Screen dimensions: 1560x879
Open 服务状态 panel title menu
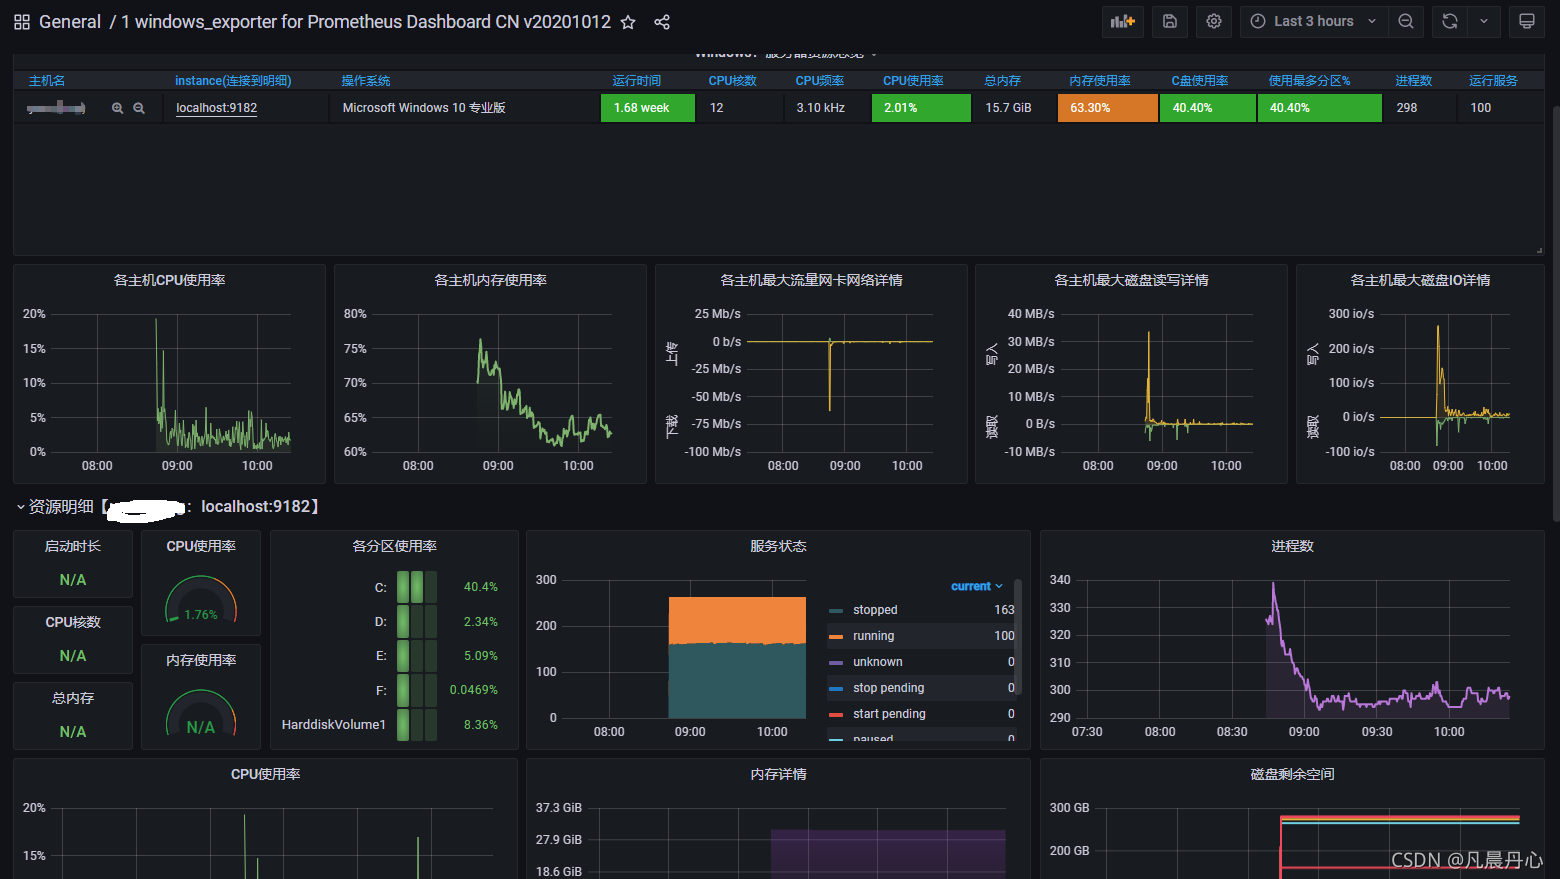tap(778, 546)
